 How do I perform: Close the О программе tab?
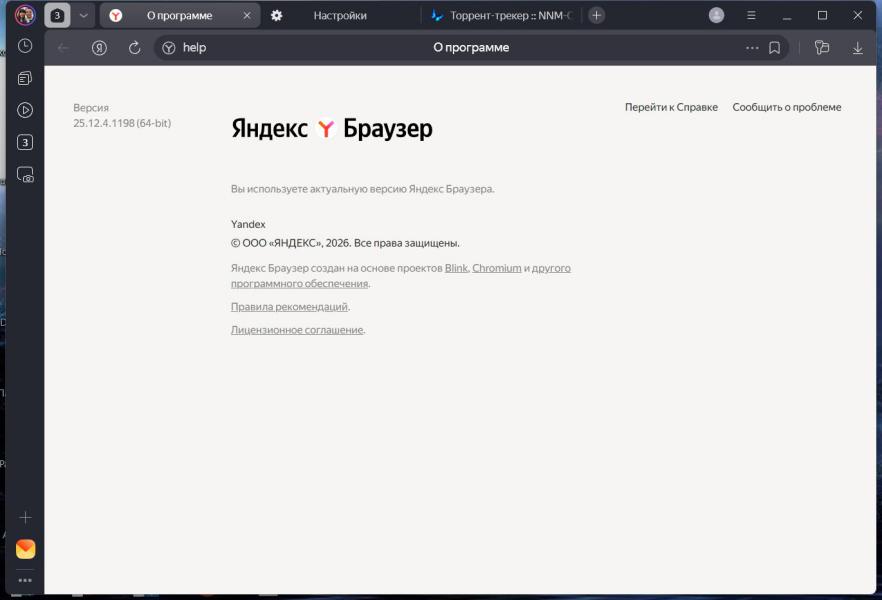click(x=247, y=15)
